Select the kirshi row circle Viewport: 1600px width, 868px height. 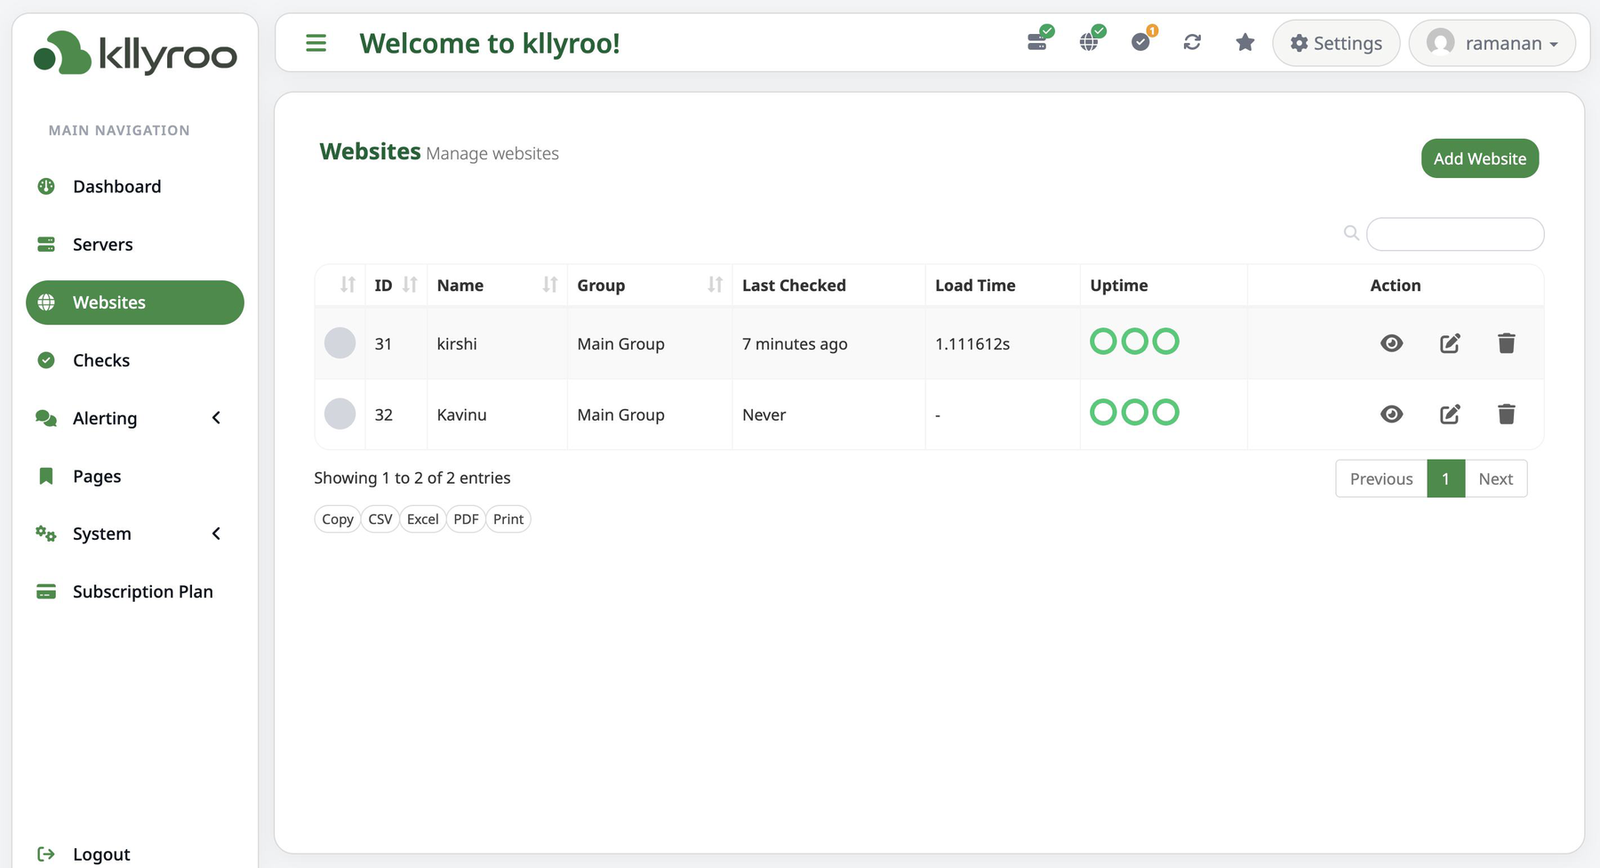340,343
